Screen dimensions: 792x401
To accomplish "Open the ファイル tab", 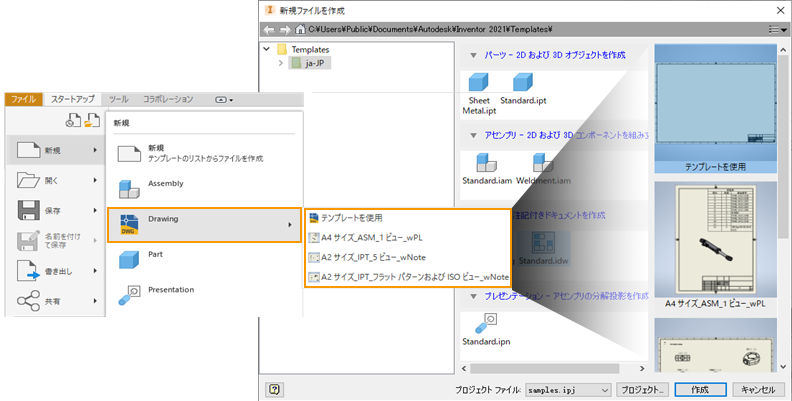I will point(23,99).
